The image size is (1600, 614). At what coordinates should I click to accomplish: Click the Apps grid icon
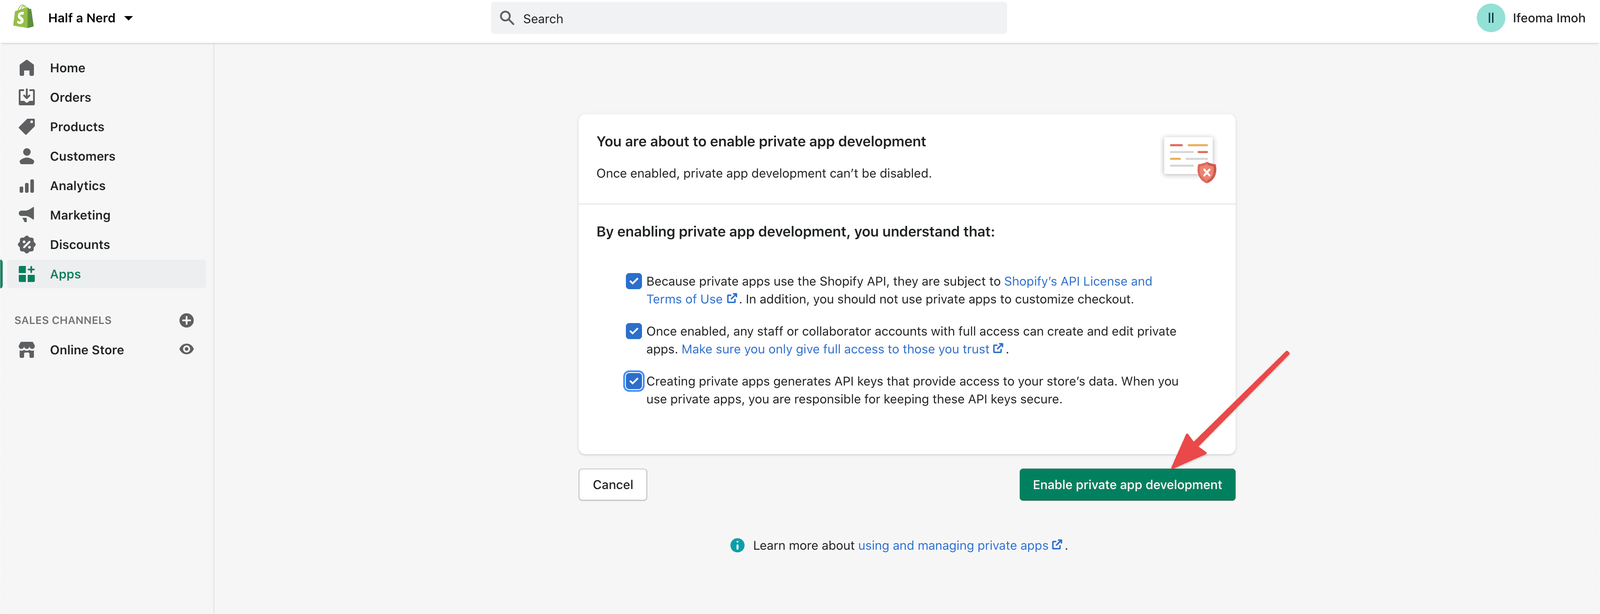tap(27, 274)
